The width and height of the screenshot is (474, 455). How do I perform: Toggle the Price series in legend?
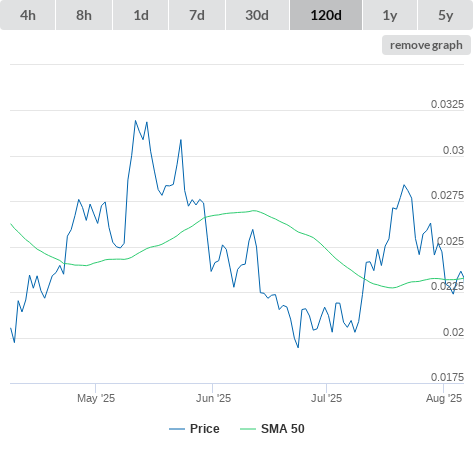tap(205, 429)
